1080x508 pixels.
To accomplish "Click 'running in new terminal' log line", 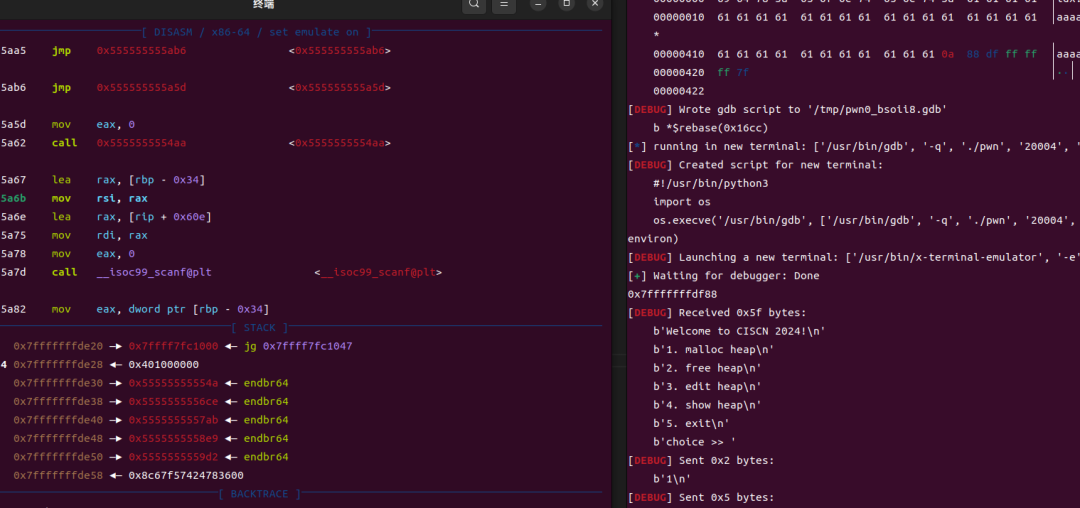I will 853,147.
